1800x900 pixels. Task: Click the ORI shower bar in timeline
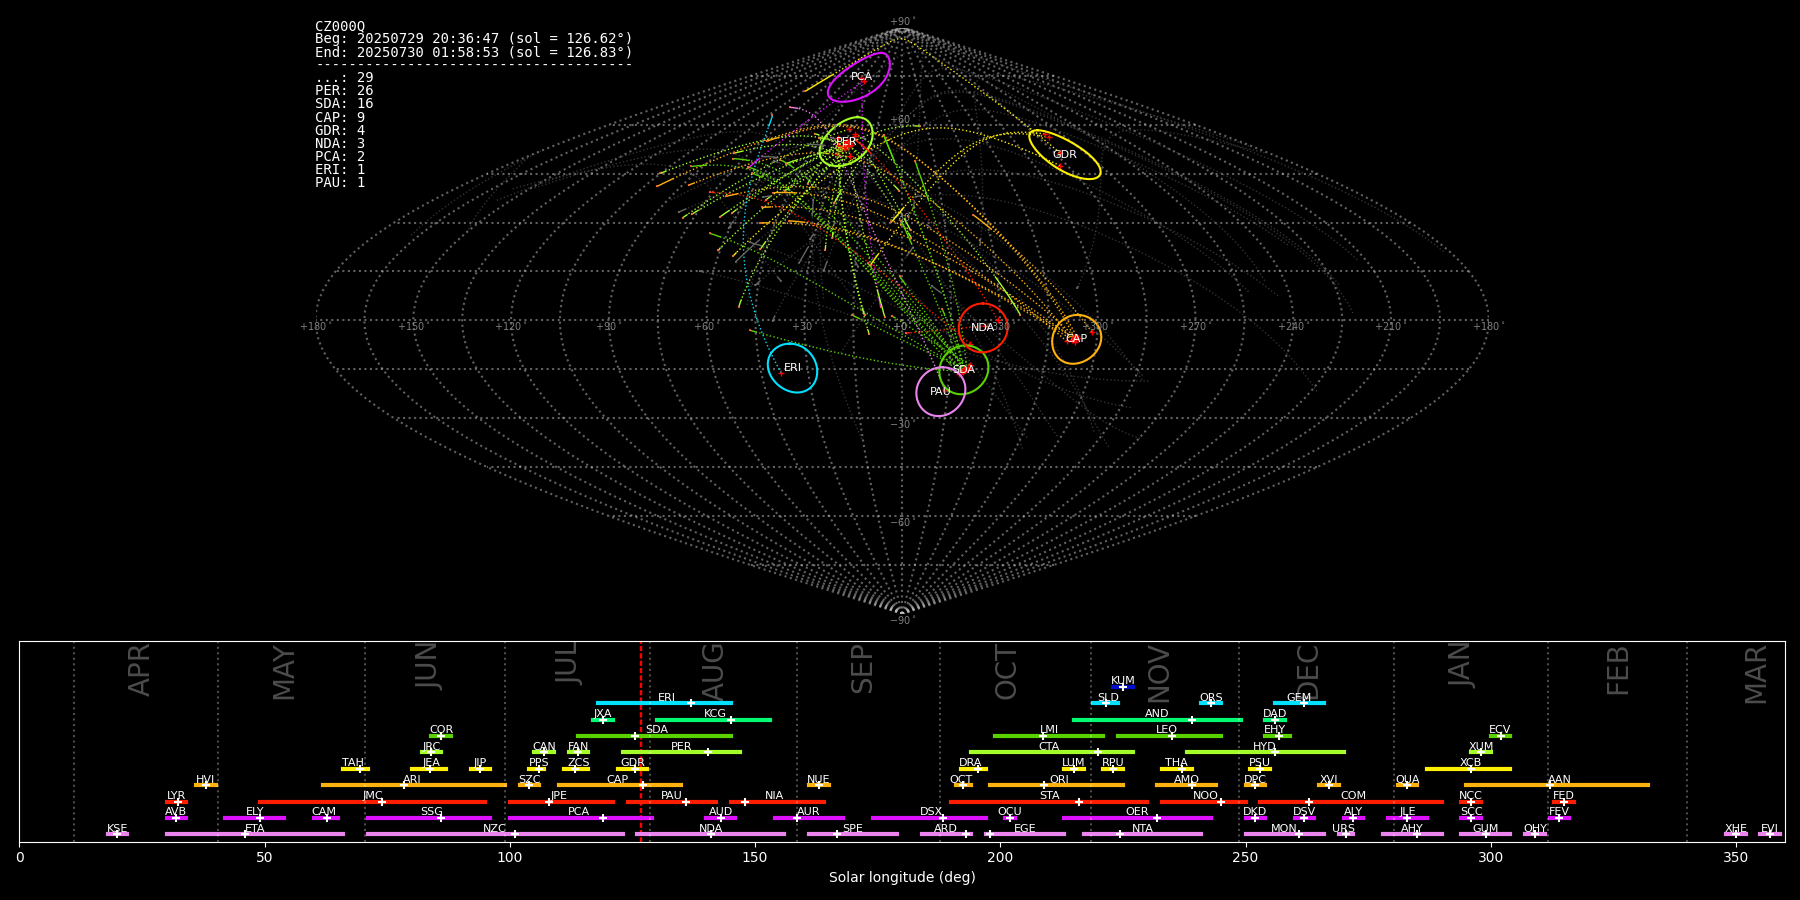pyautogui.click(x=1056, y=785)
